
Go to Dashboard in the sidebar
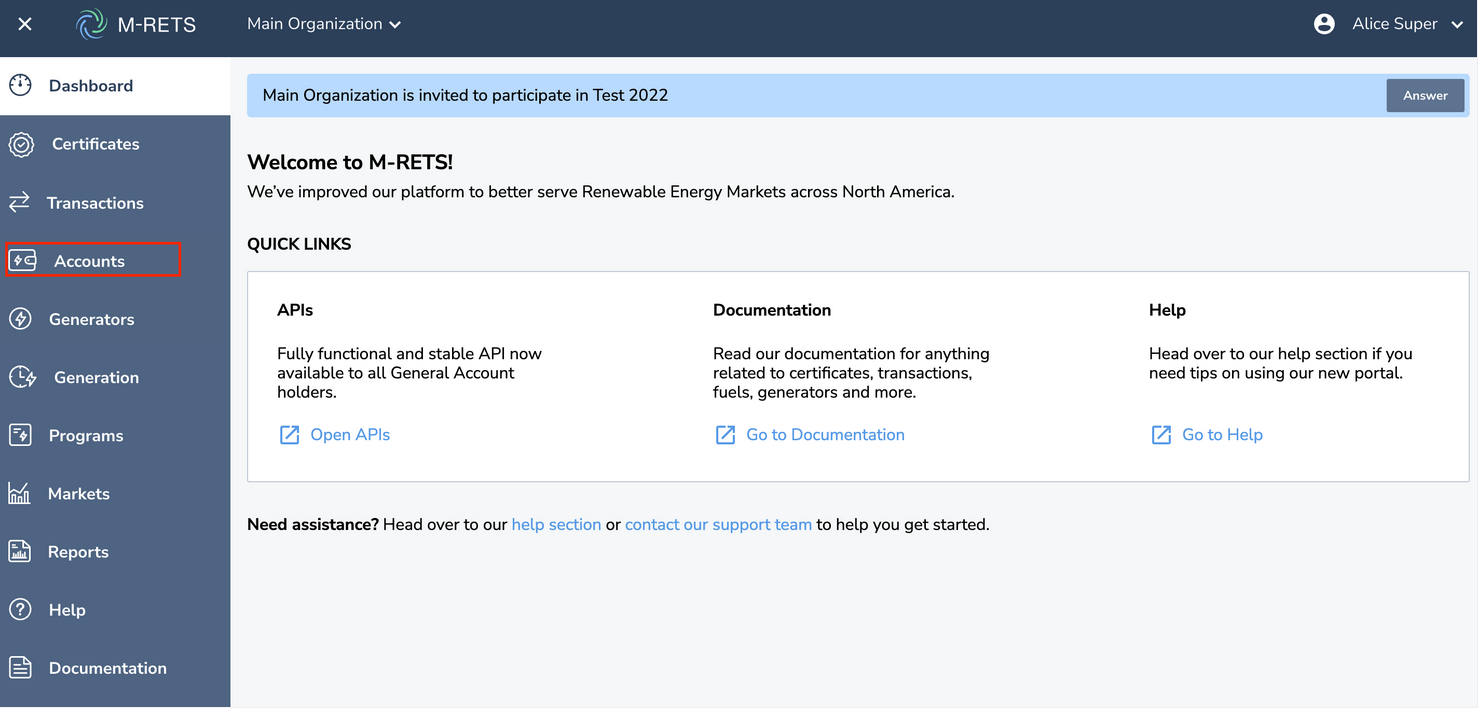(x=115, y=86)
